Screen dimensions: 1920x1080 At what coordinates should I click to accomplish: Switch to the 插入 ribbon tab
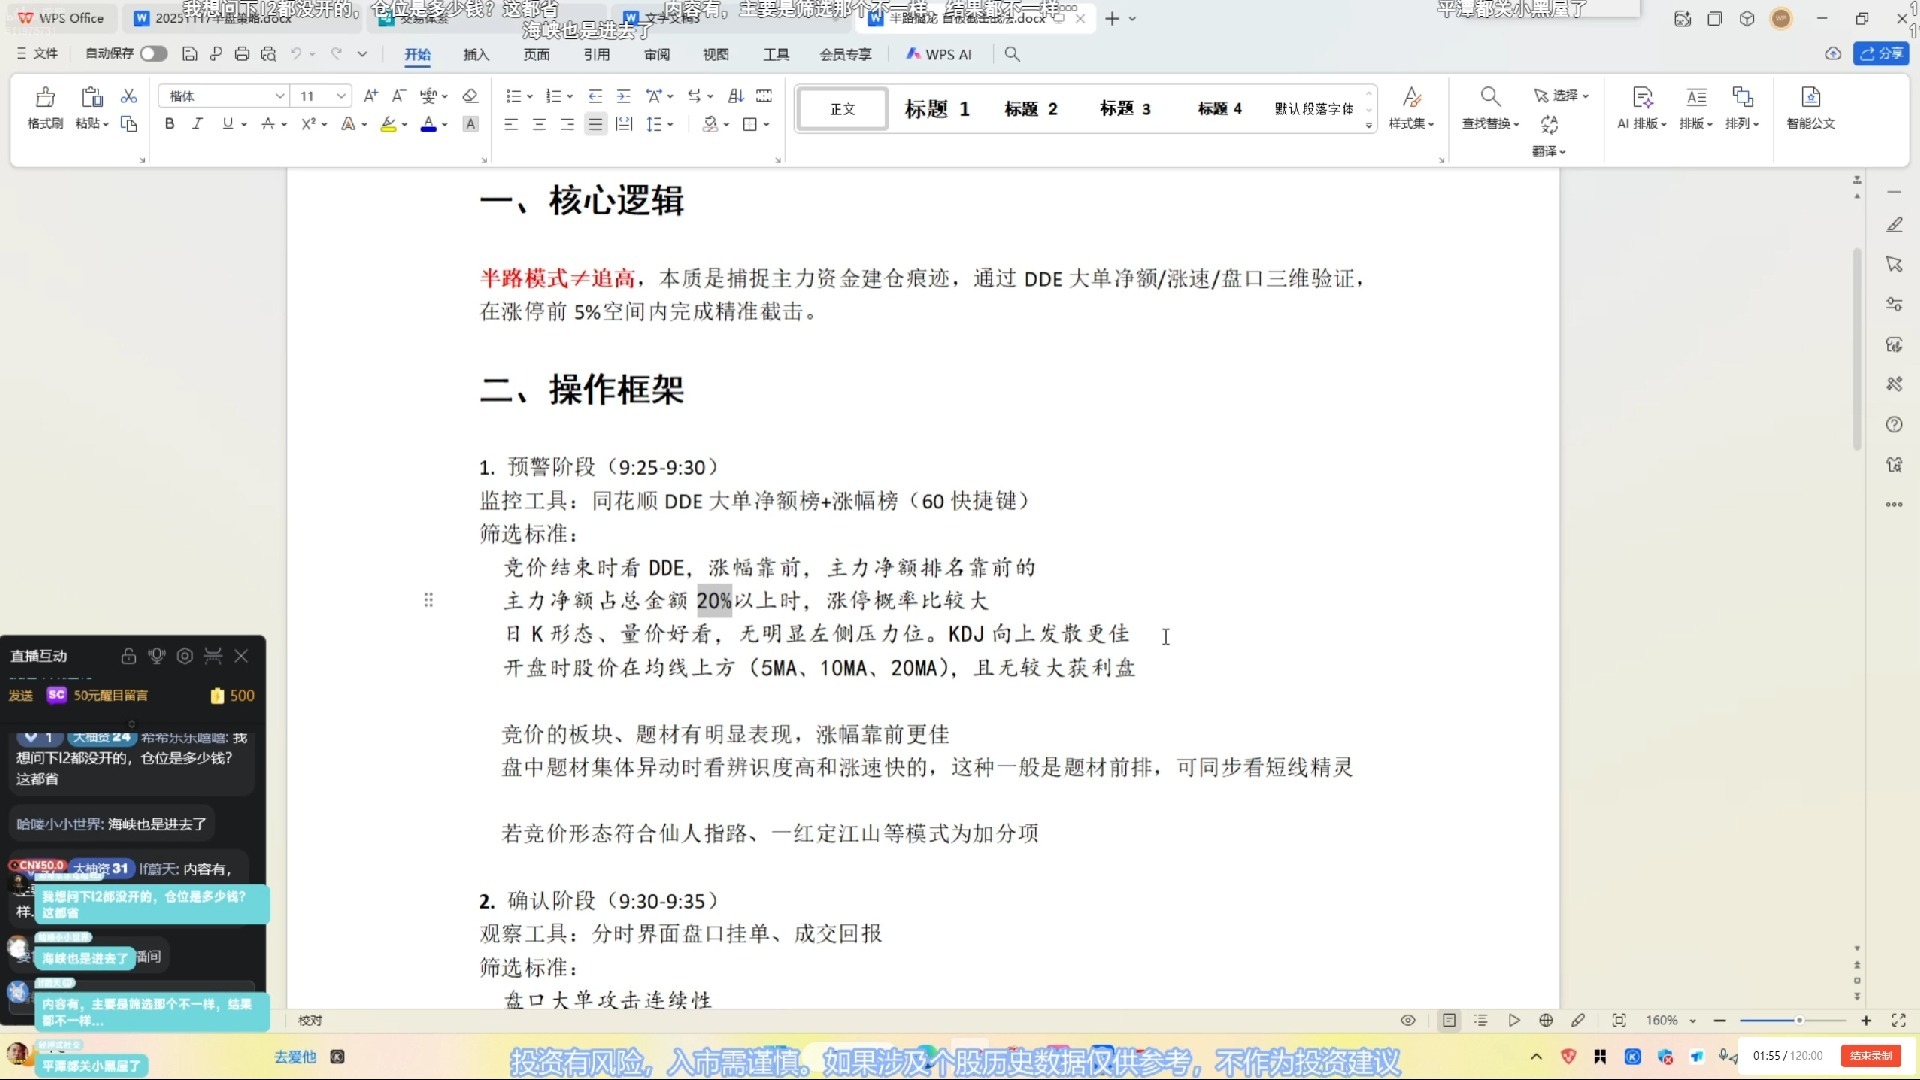coord(476,54)
